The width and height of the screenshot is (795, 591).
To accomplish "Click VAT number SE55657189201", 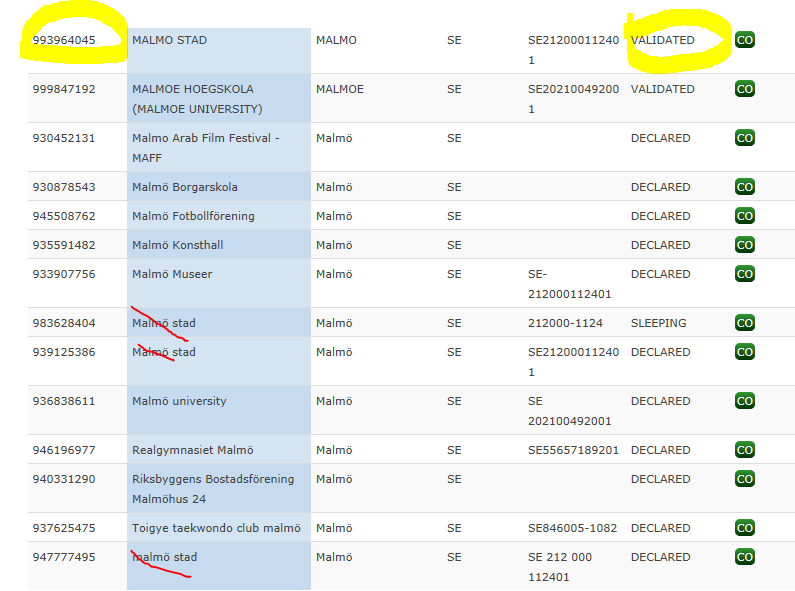I will point(573,450).
